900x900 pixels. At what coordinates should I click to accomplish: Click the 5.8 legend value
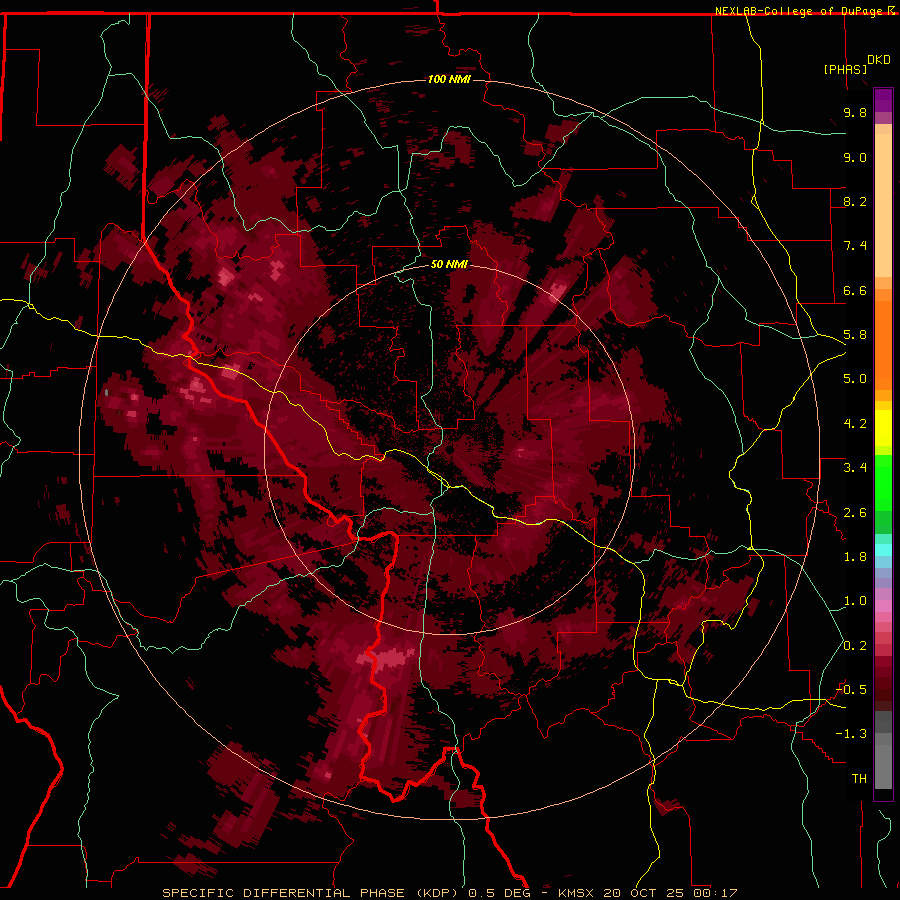pos(855,335)
